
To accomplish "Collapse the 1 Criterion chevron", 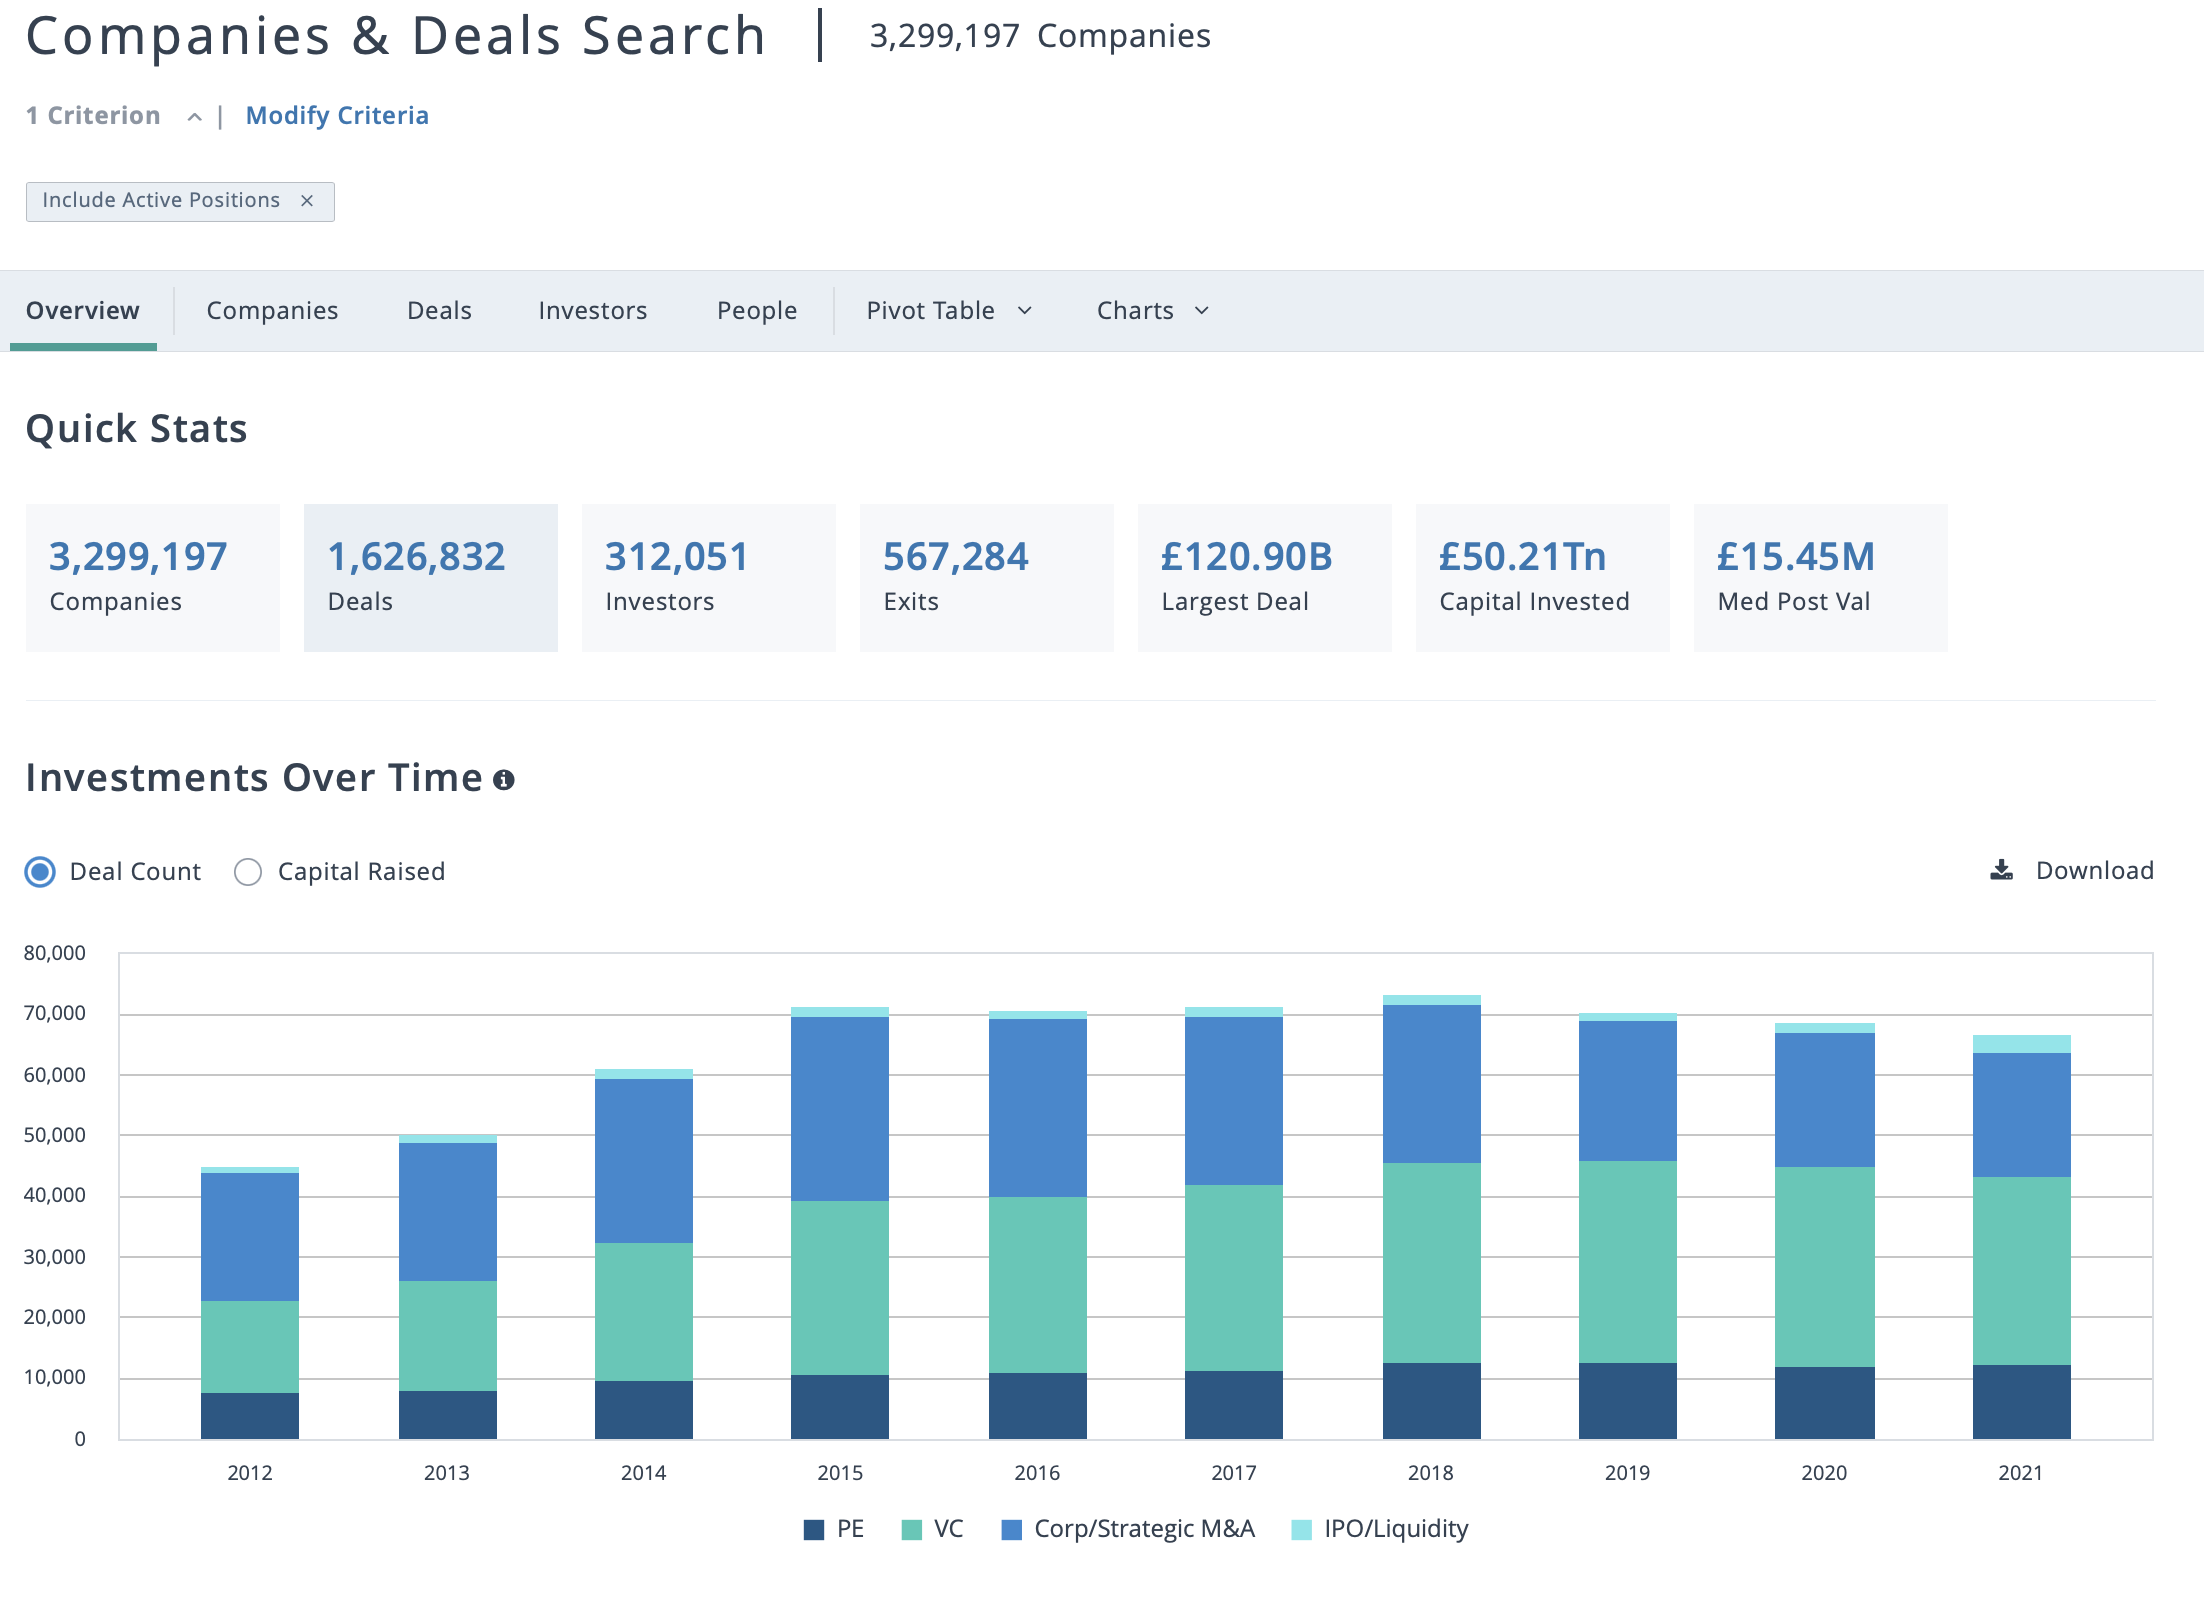I will click(195, 117).
